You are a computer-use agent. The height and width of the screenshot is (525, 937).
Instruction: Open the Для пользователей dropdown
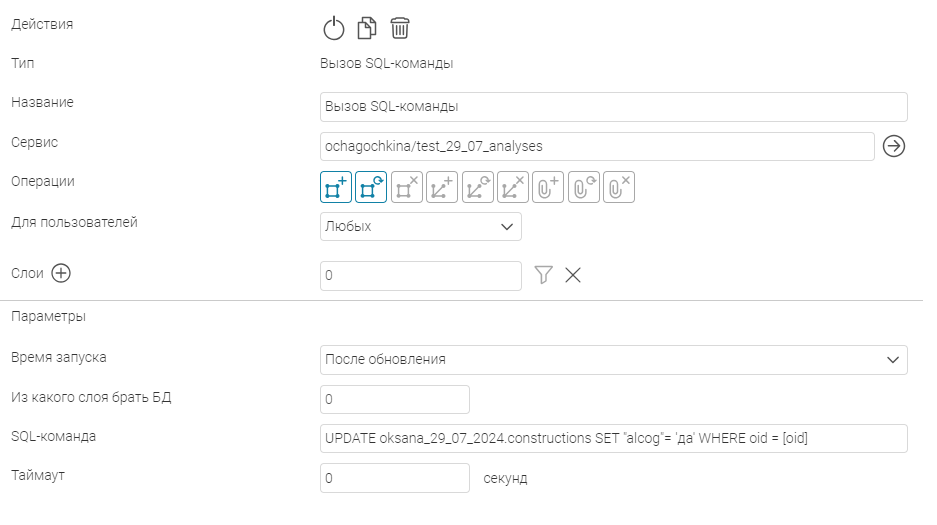click(421, 226)
